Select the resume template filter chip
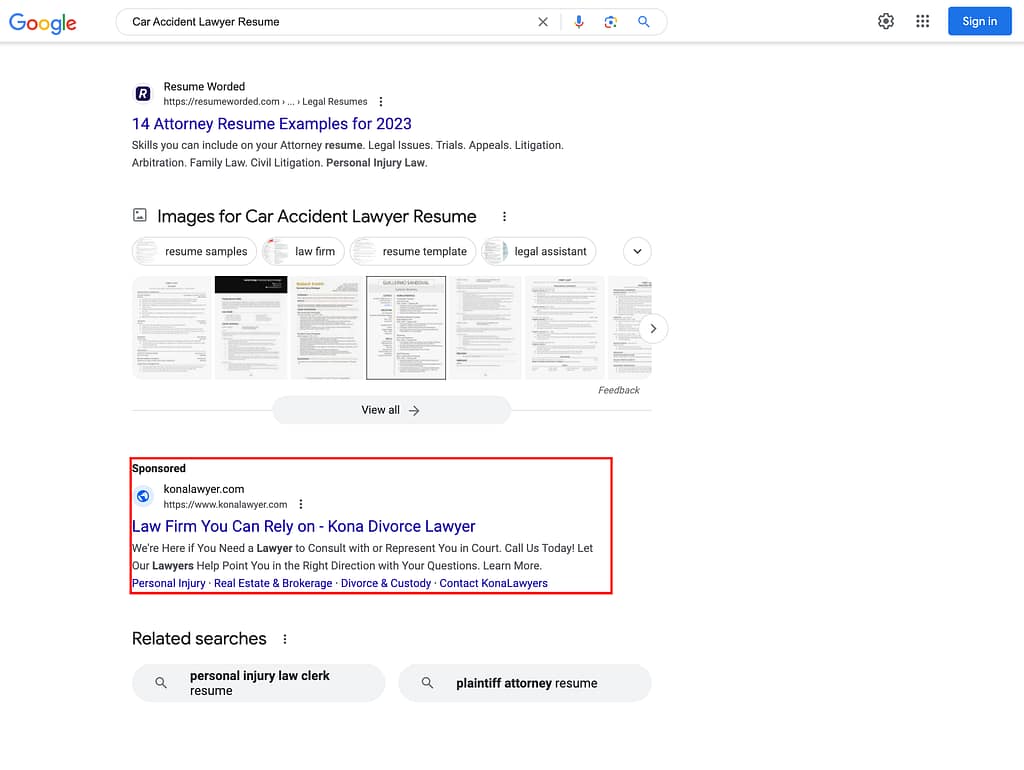This screenshot has height=770, width=1024. [413, 251]
